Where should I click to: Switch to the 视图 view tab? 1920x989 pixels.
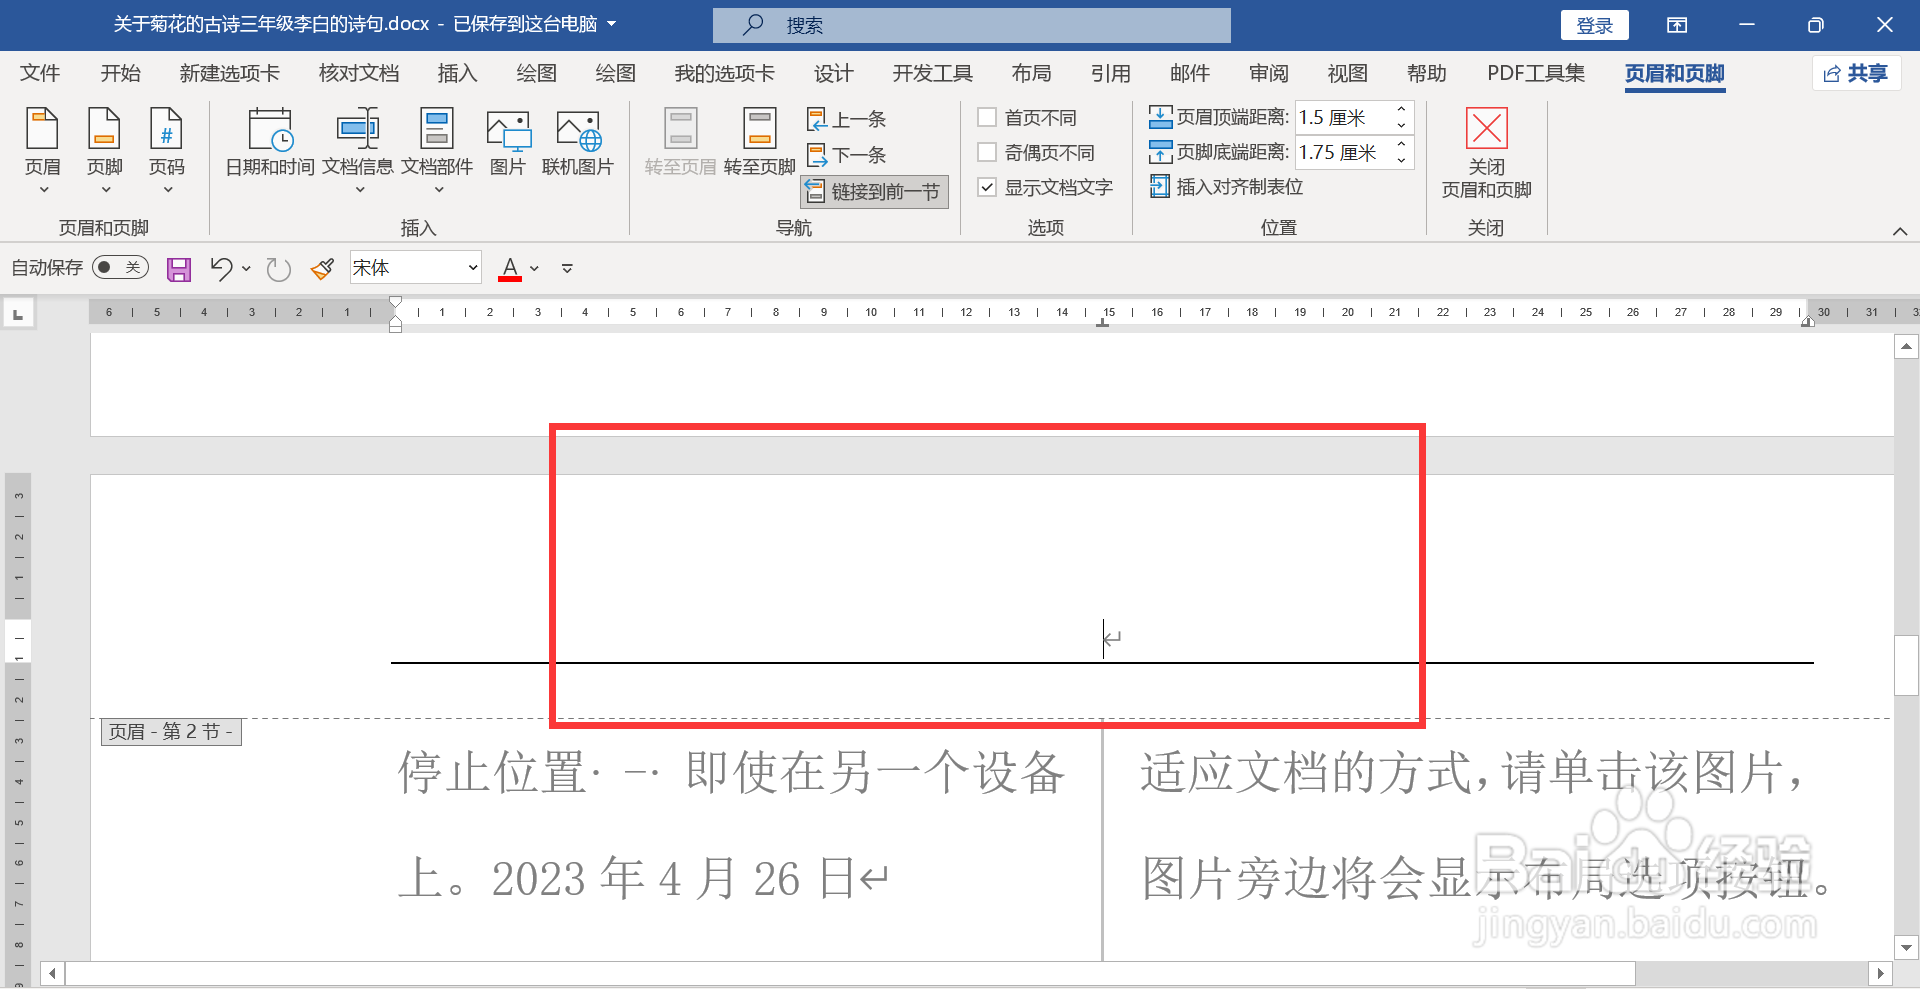(x=1347, y=73)
